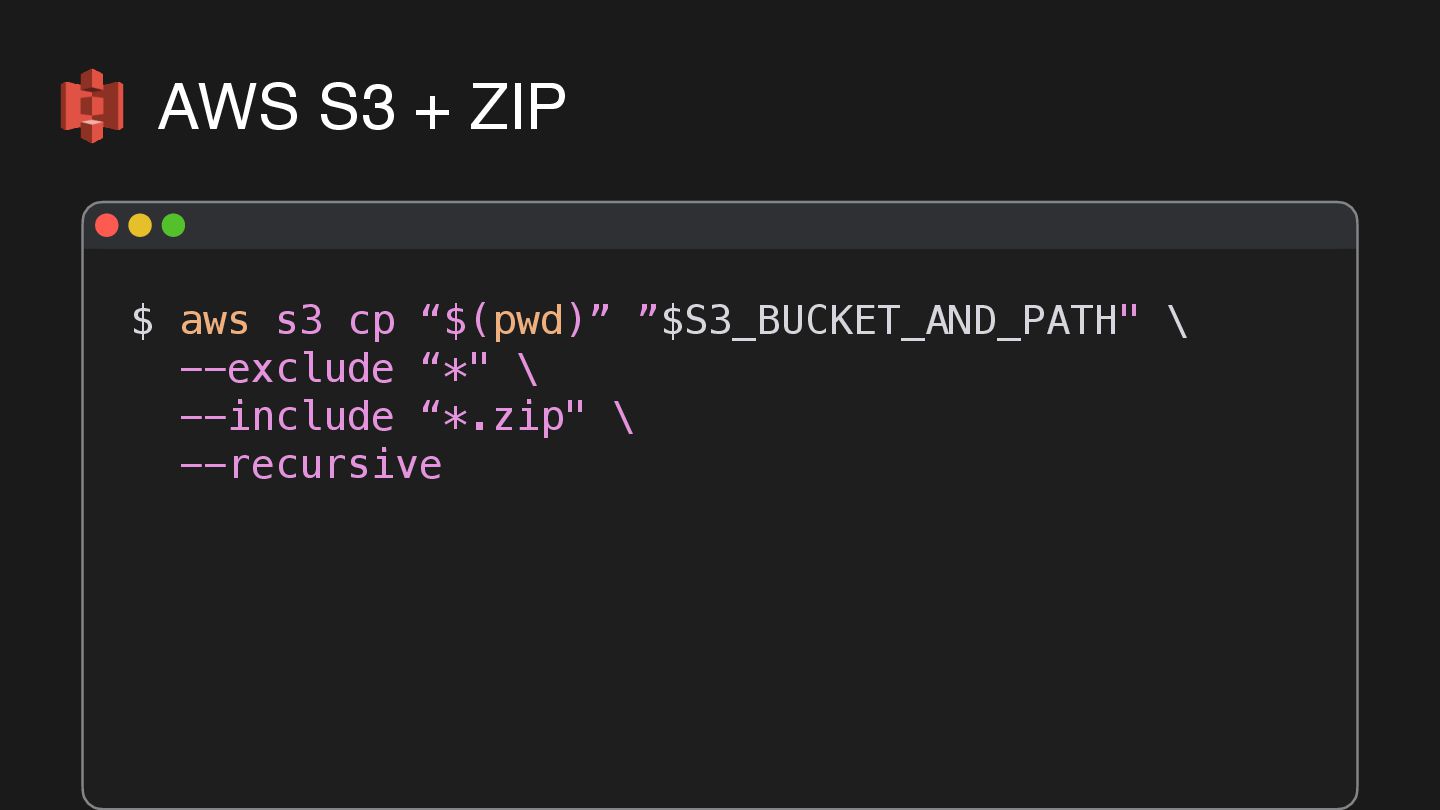Click the backslash after "*.zip"
Viewport: 1440px width, 810px height.
tap(624, 417)
